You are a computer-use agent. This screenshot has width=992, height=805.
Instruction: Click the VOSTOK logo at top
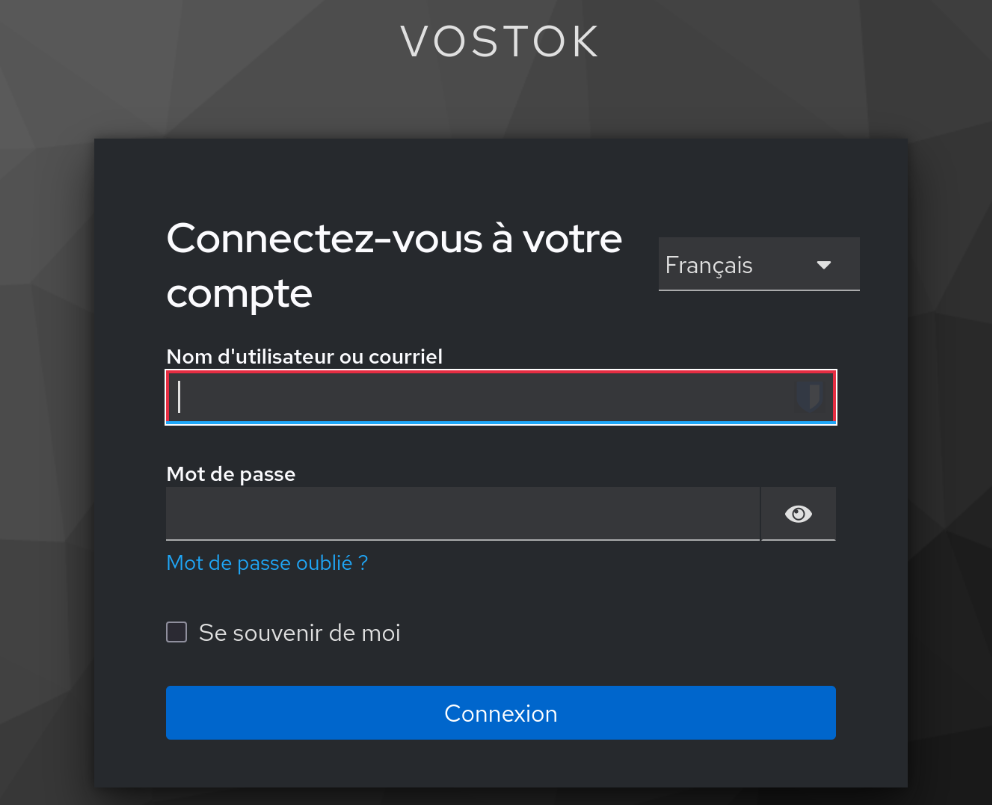(x=500, y=42)
